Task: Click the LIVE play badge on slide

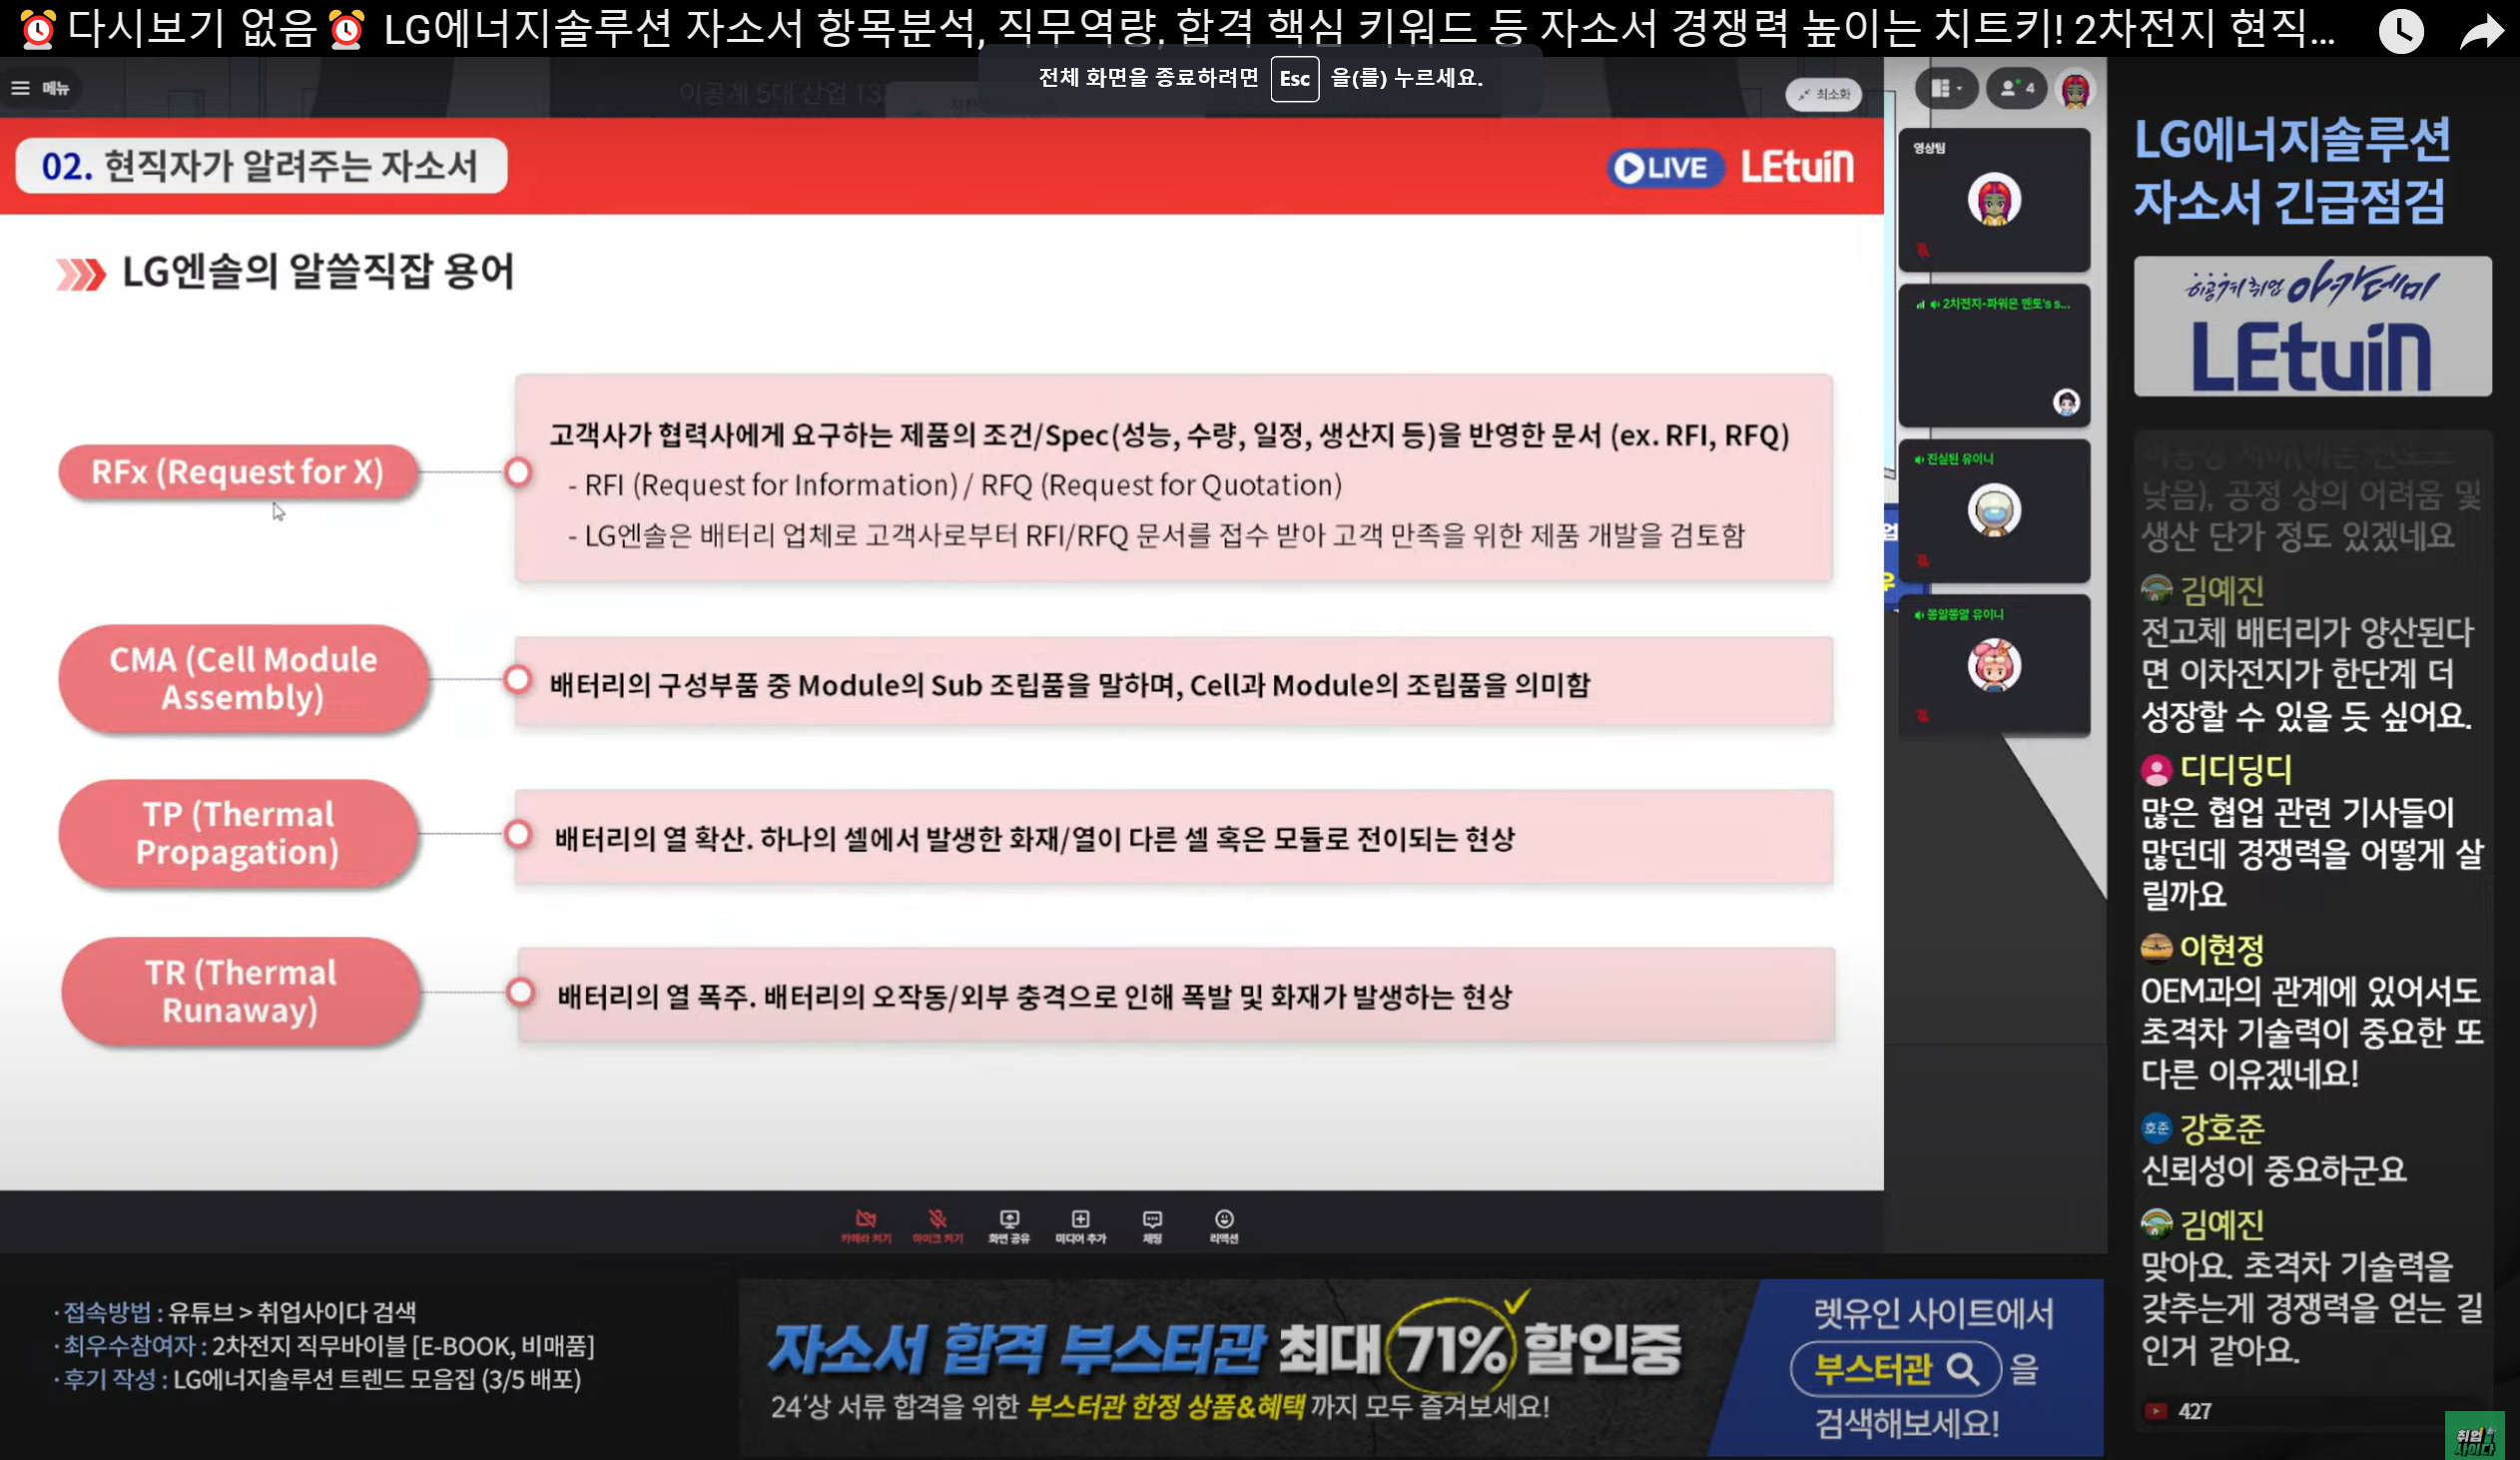Action: [x=1664, y=167]
